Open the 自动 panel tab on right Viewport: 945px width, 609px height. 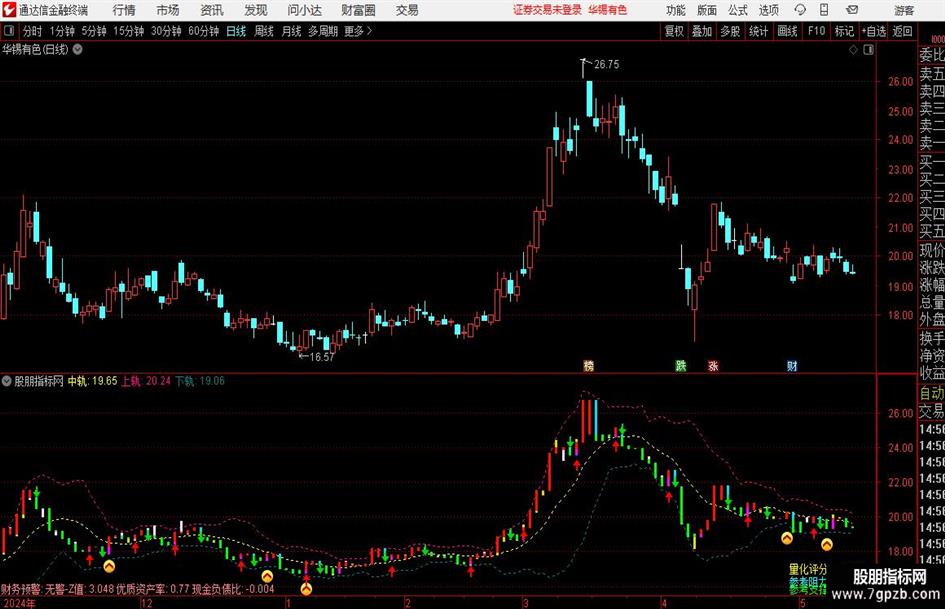[932, 393]
